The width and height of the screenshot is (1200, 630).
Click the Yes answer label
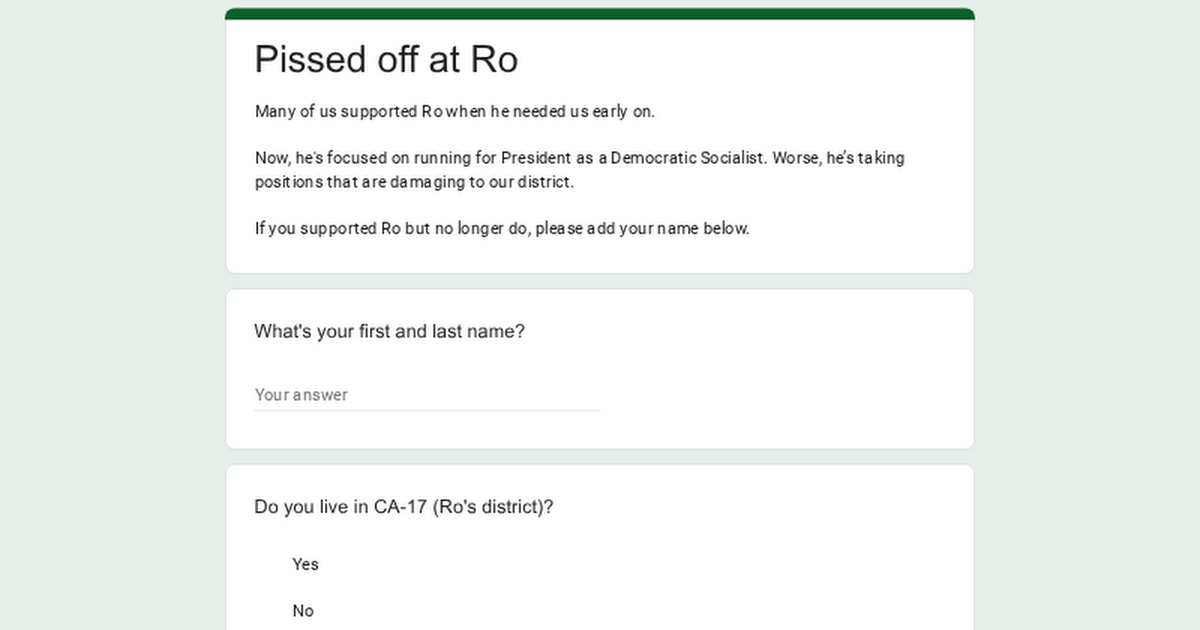point(305,564)
